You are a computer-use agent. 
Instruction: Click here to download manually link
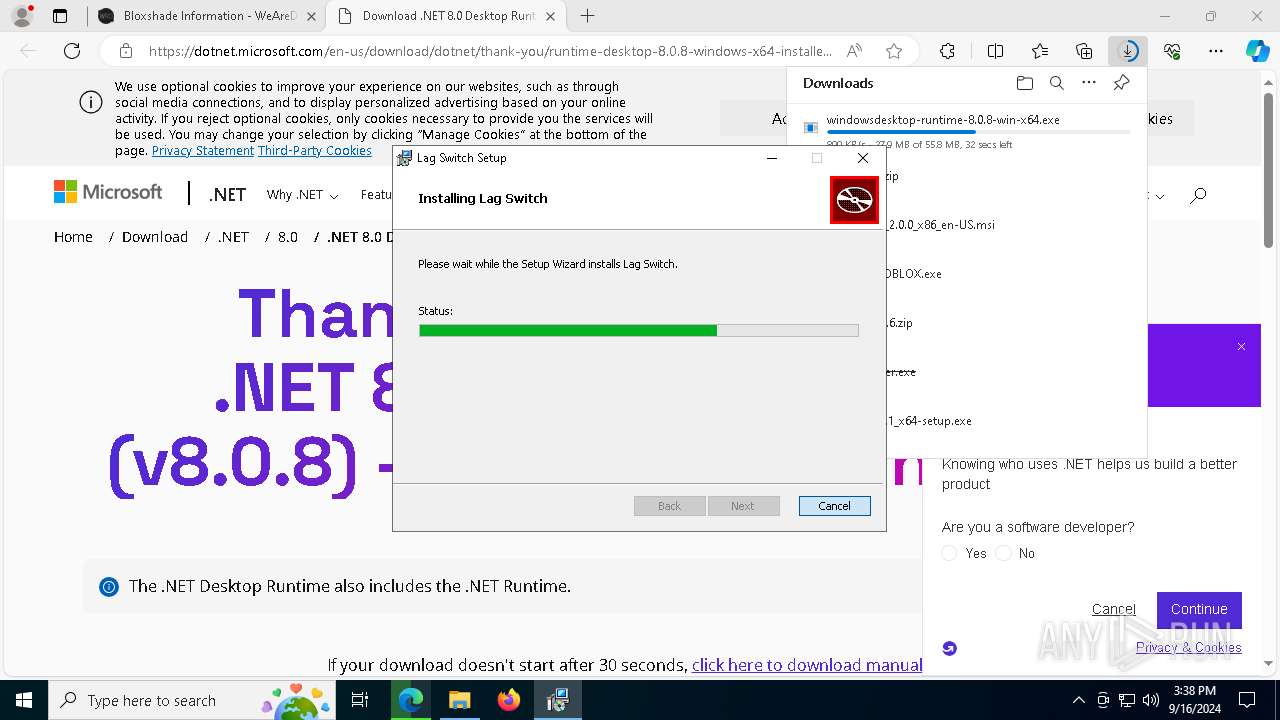click(x=807, y=665)
